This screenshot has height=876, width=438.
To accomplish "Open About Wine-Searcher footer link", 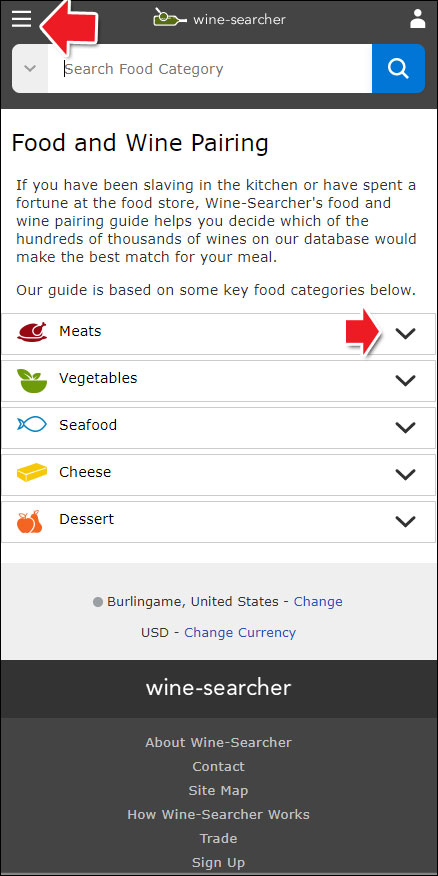I will (x=218, y=742).
